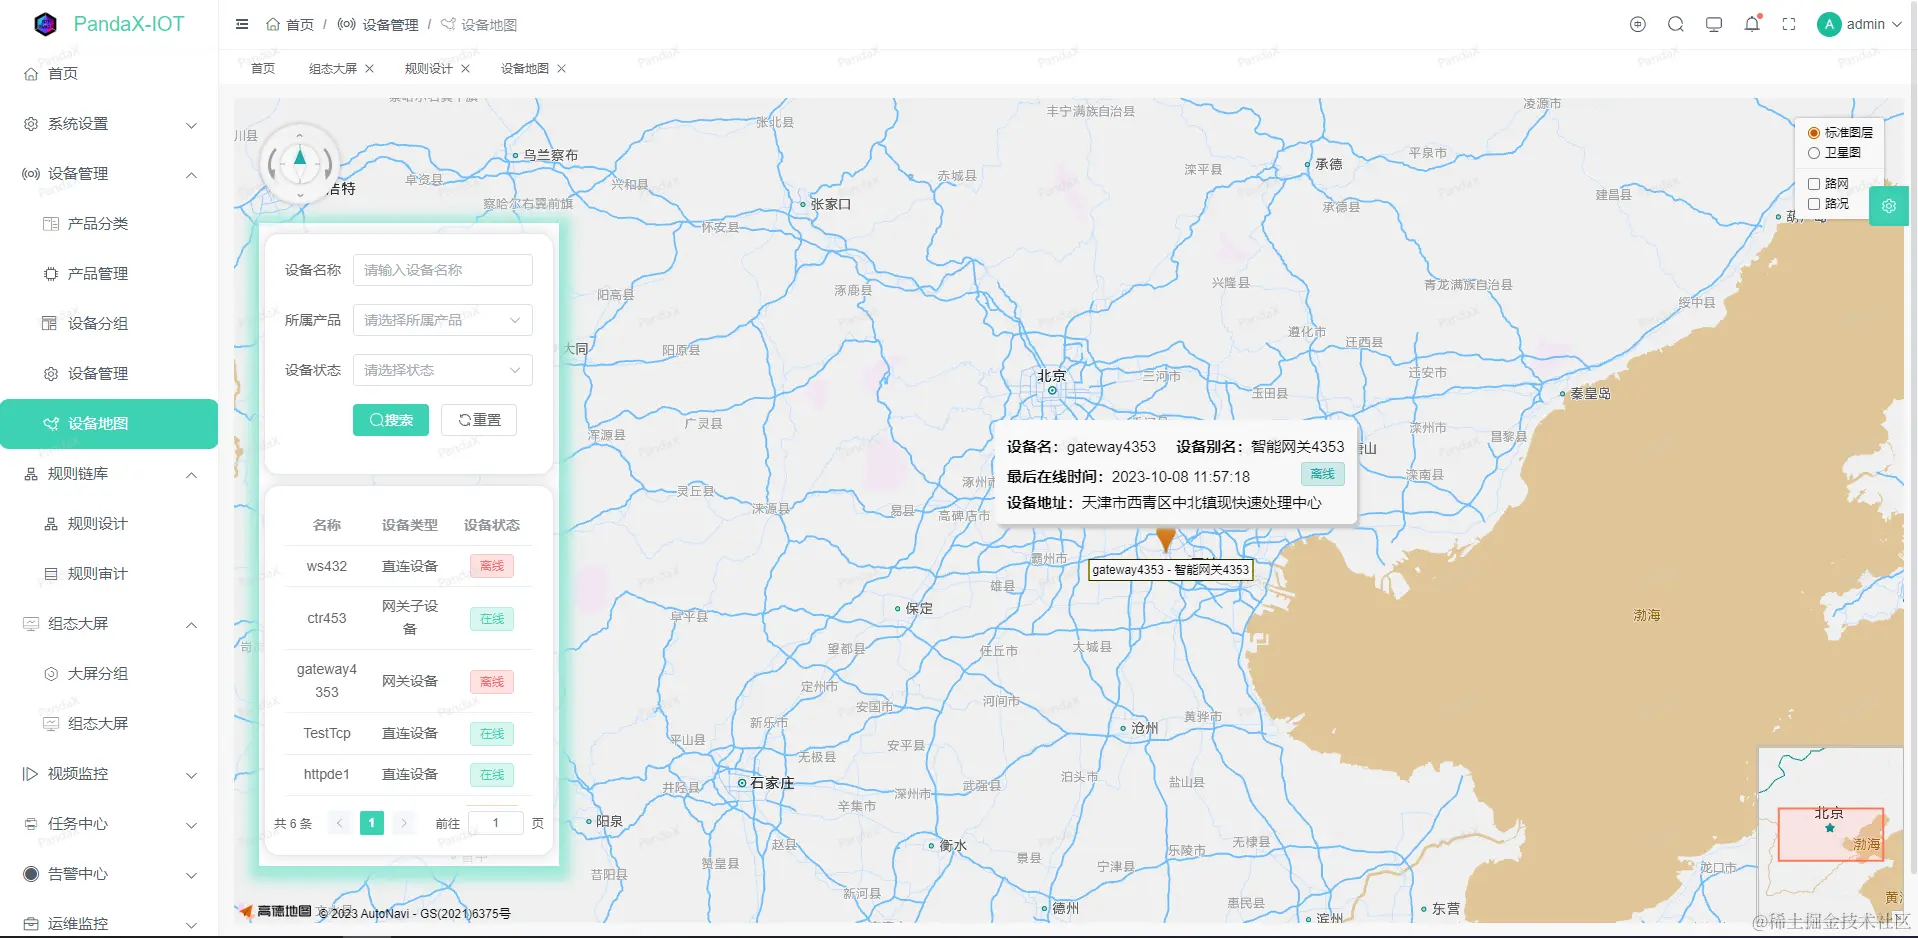Click the 前往 page number input
The width and height of the screenshot is (1918, 938).
pos(495,823)
